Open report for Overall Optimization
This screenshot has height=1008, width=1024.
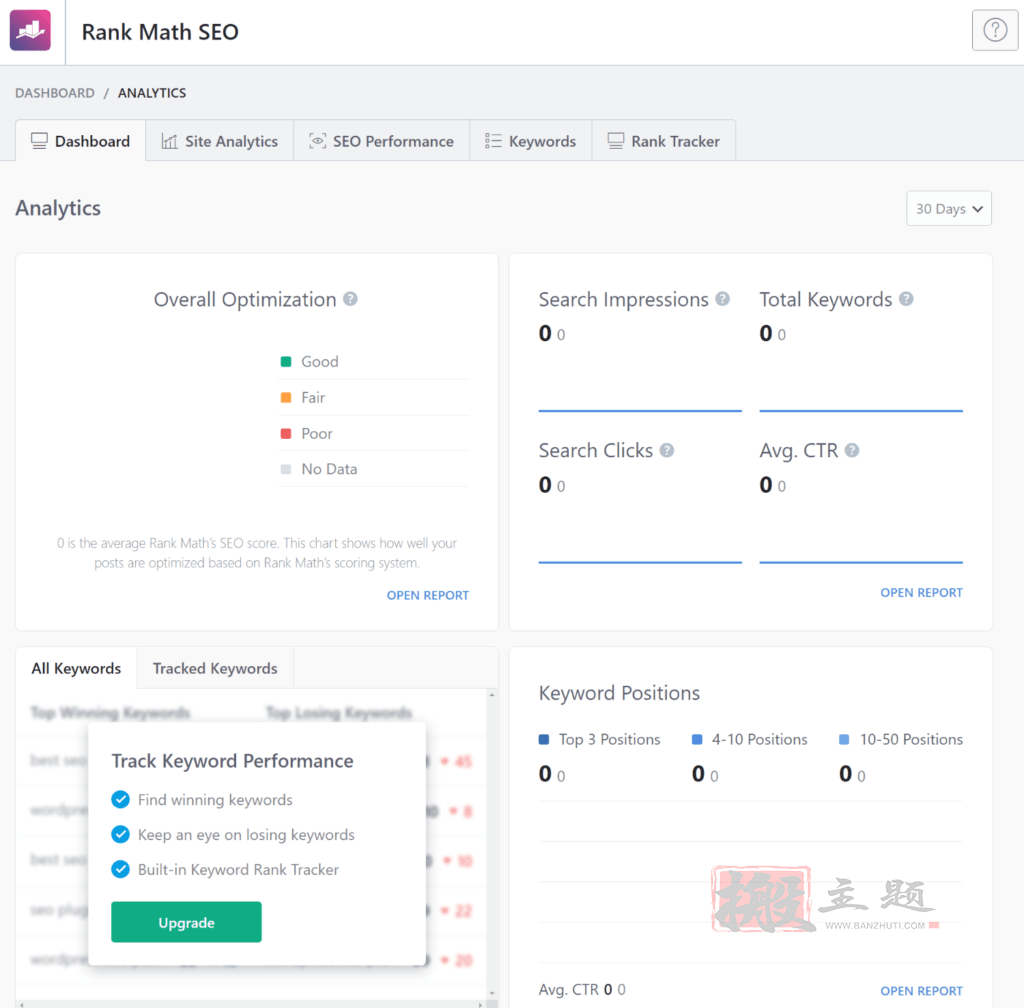click(428, 595)
